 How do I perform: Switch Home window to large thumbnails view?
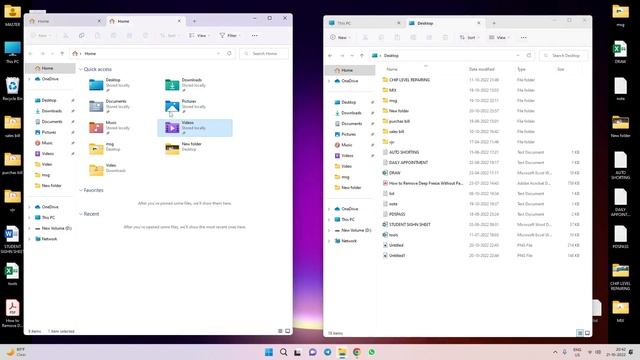pos(287,331)
